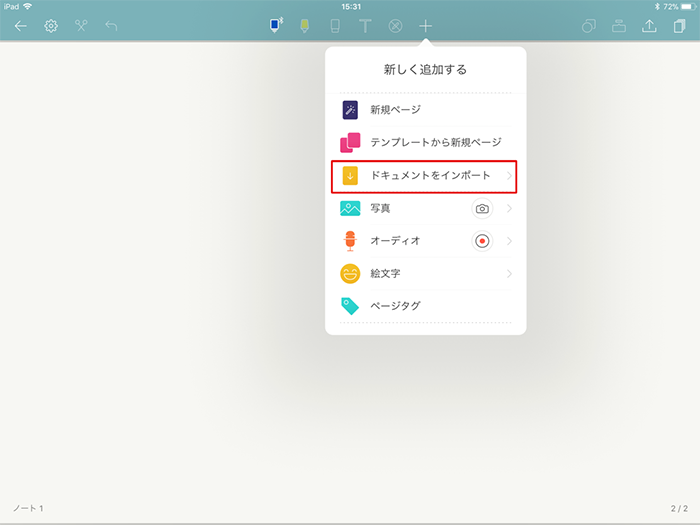Tap the orange microphone icon
Image resolution: width=700 pixels, height=525 pixels.
coord(350,241)
